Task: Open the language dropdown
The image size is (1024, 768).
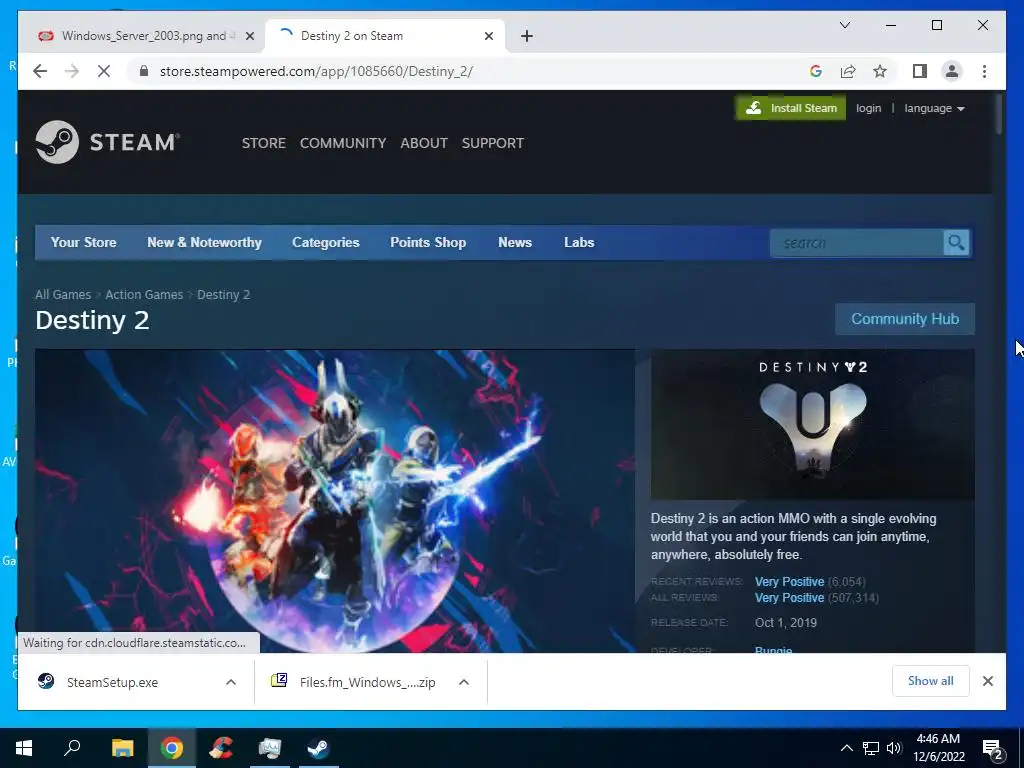Action: 934,108
